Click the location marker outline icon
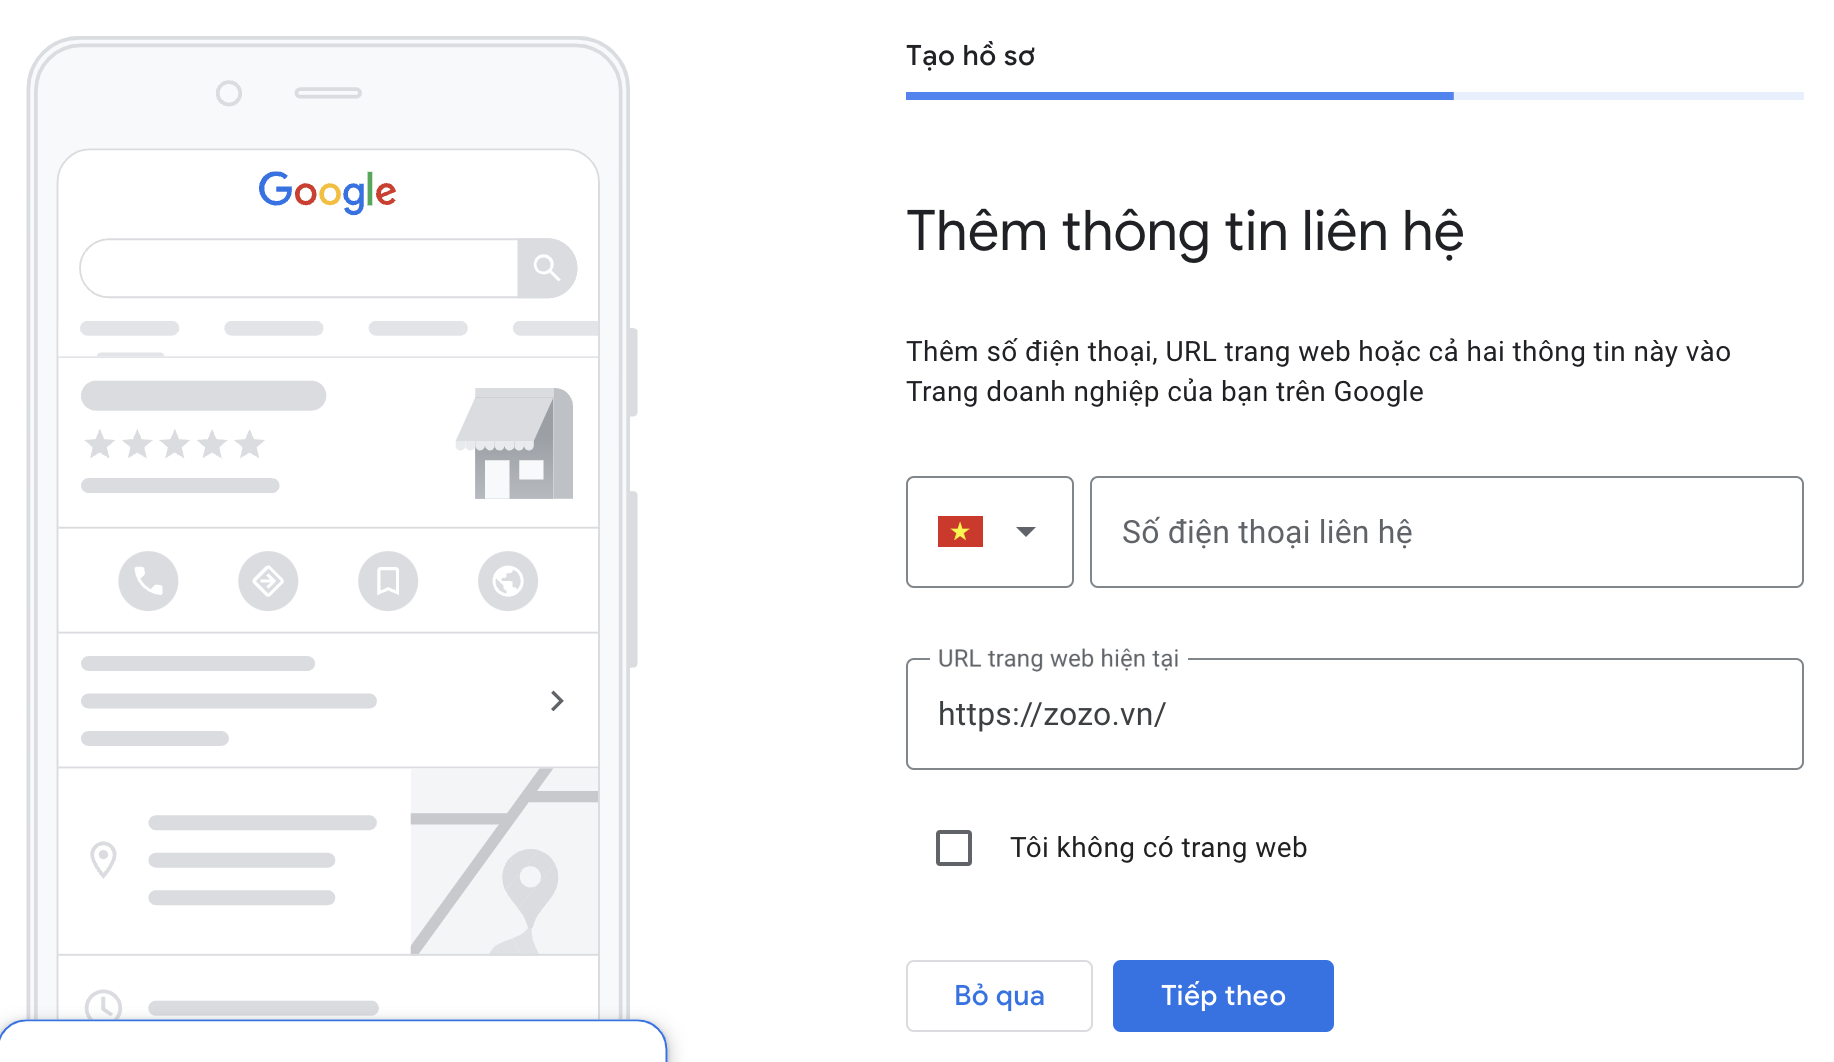This screenshot has width=1834, height=1062. tap(103, 859)
